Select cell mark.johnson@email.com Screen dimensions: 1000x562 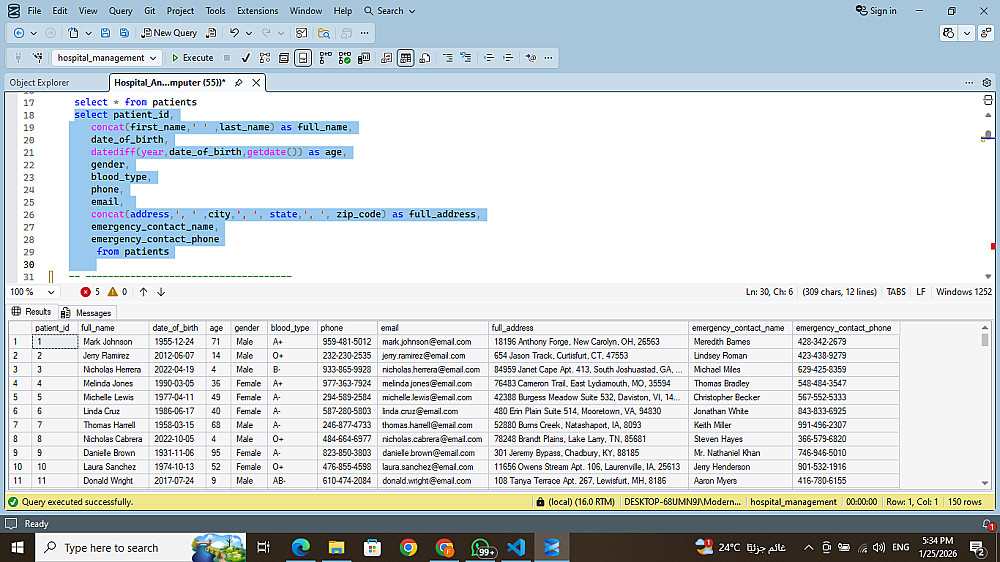[432, 342]
